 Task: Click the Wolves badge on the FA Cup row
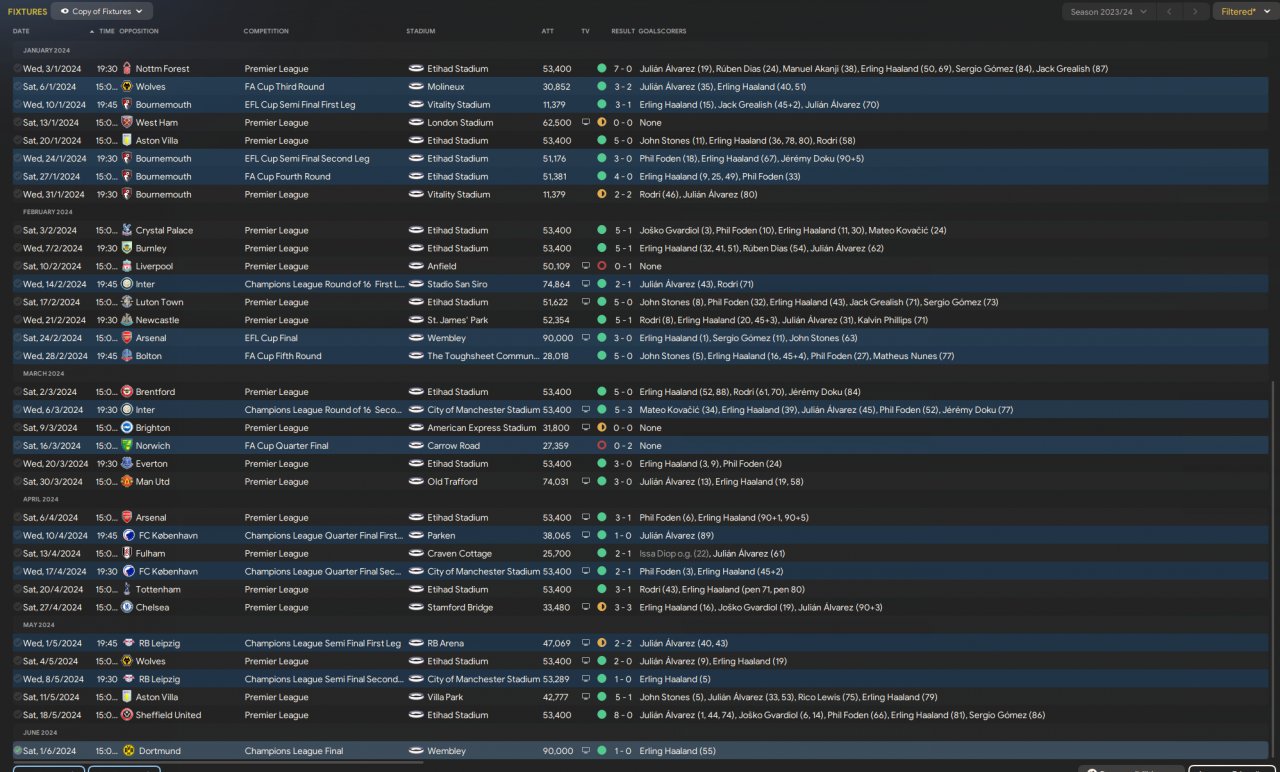pyautogui.click(x=127, y=87)
